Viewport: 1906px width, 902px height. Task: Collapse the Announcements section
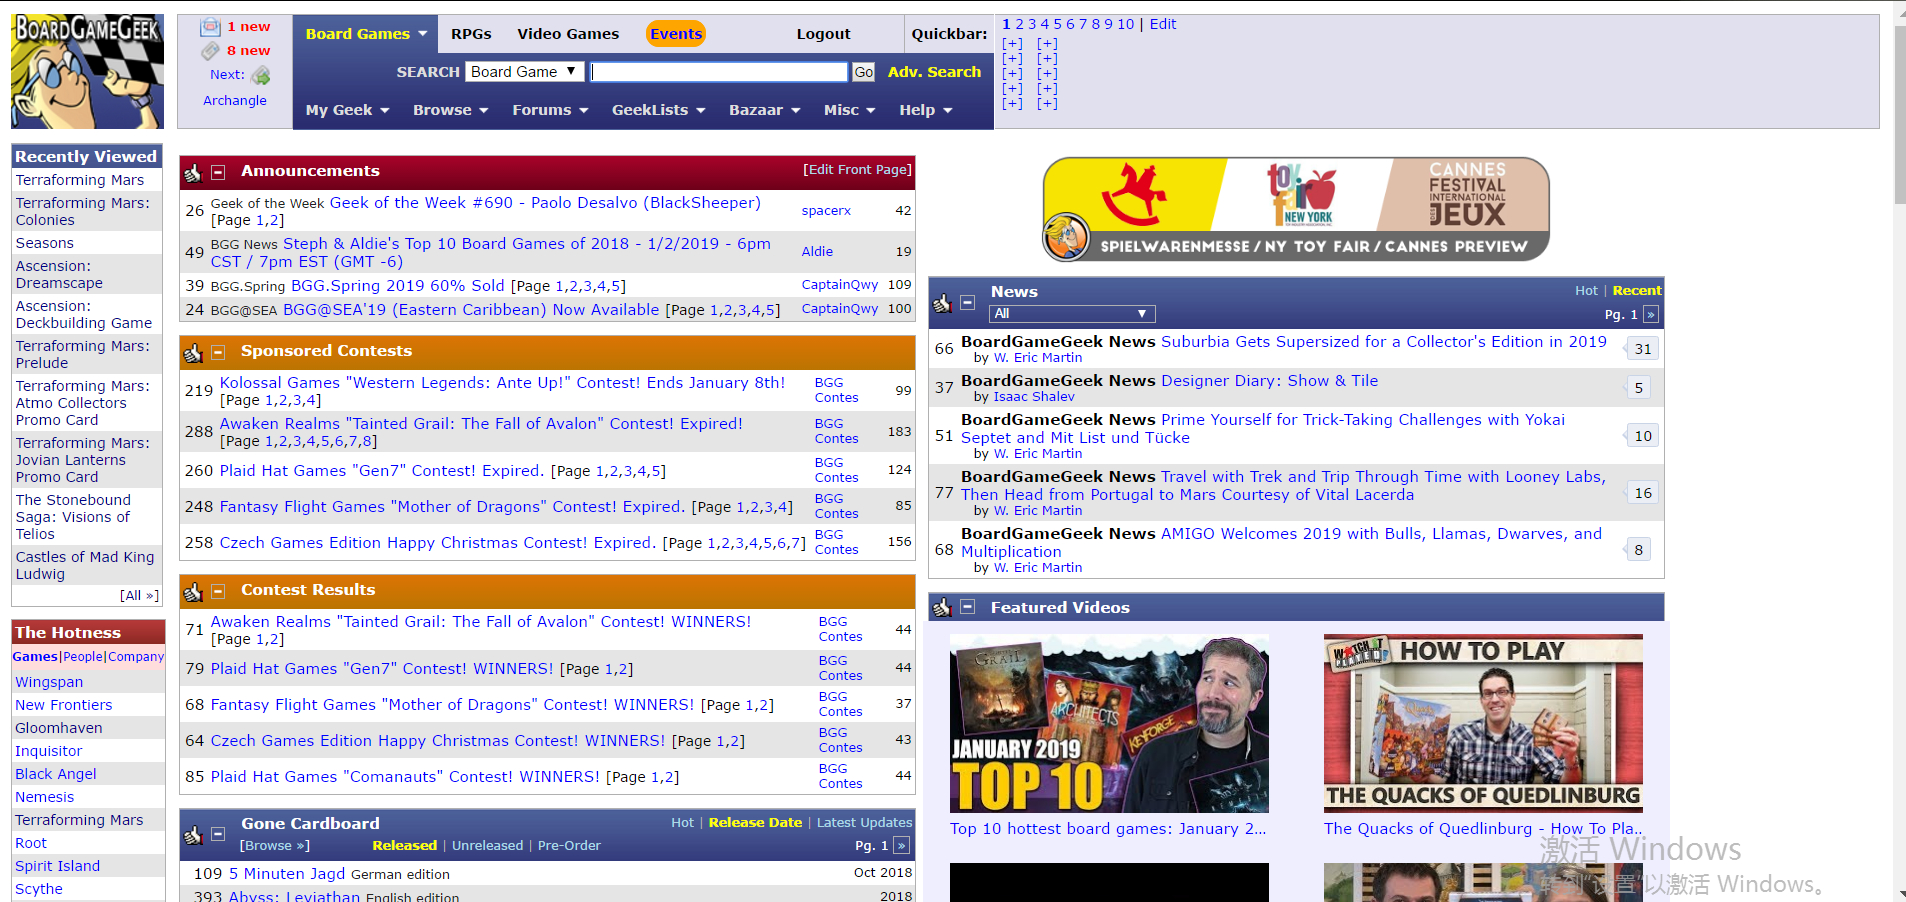point(218,172)
